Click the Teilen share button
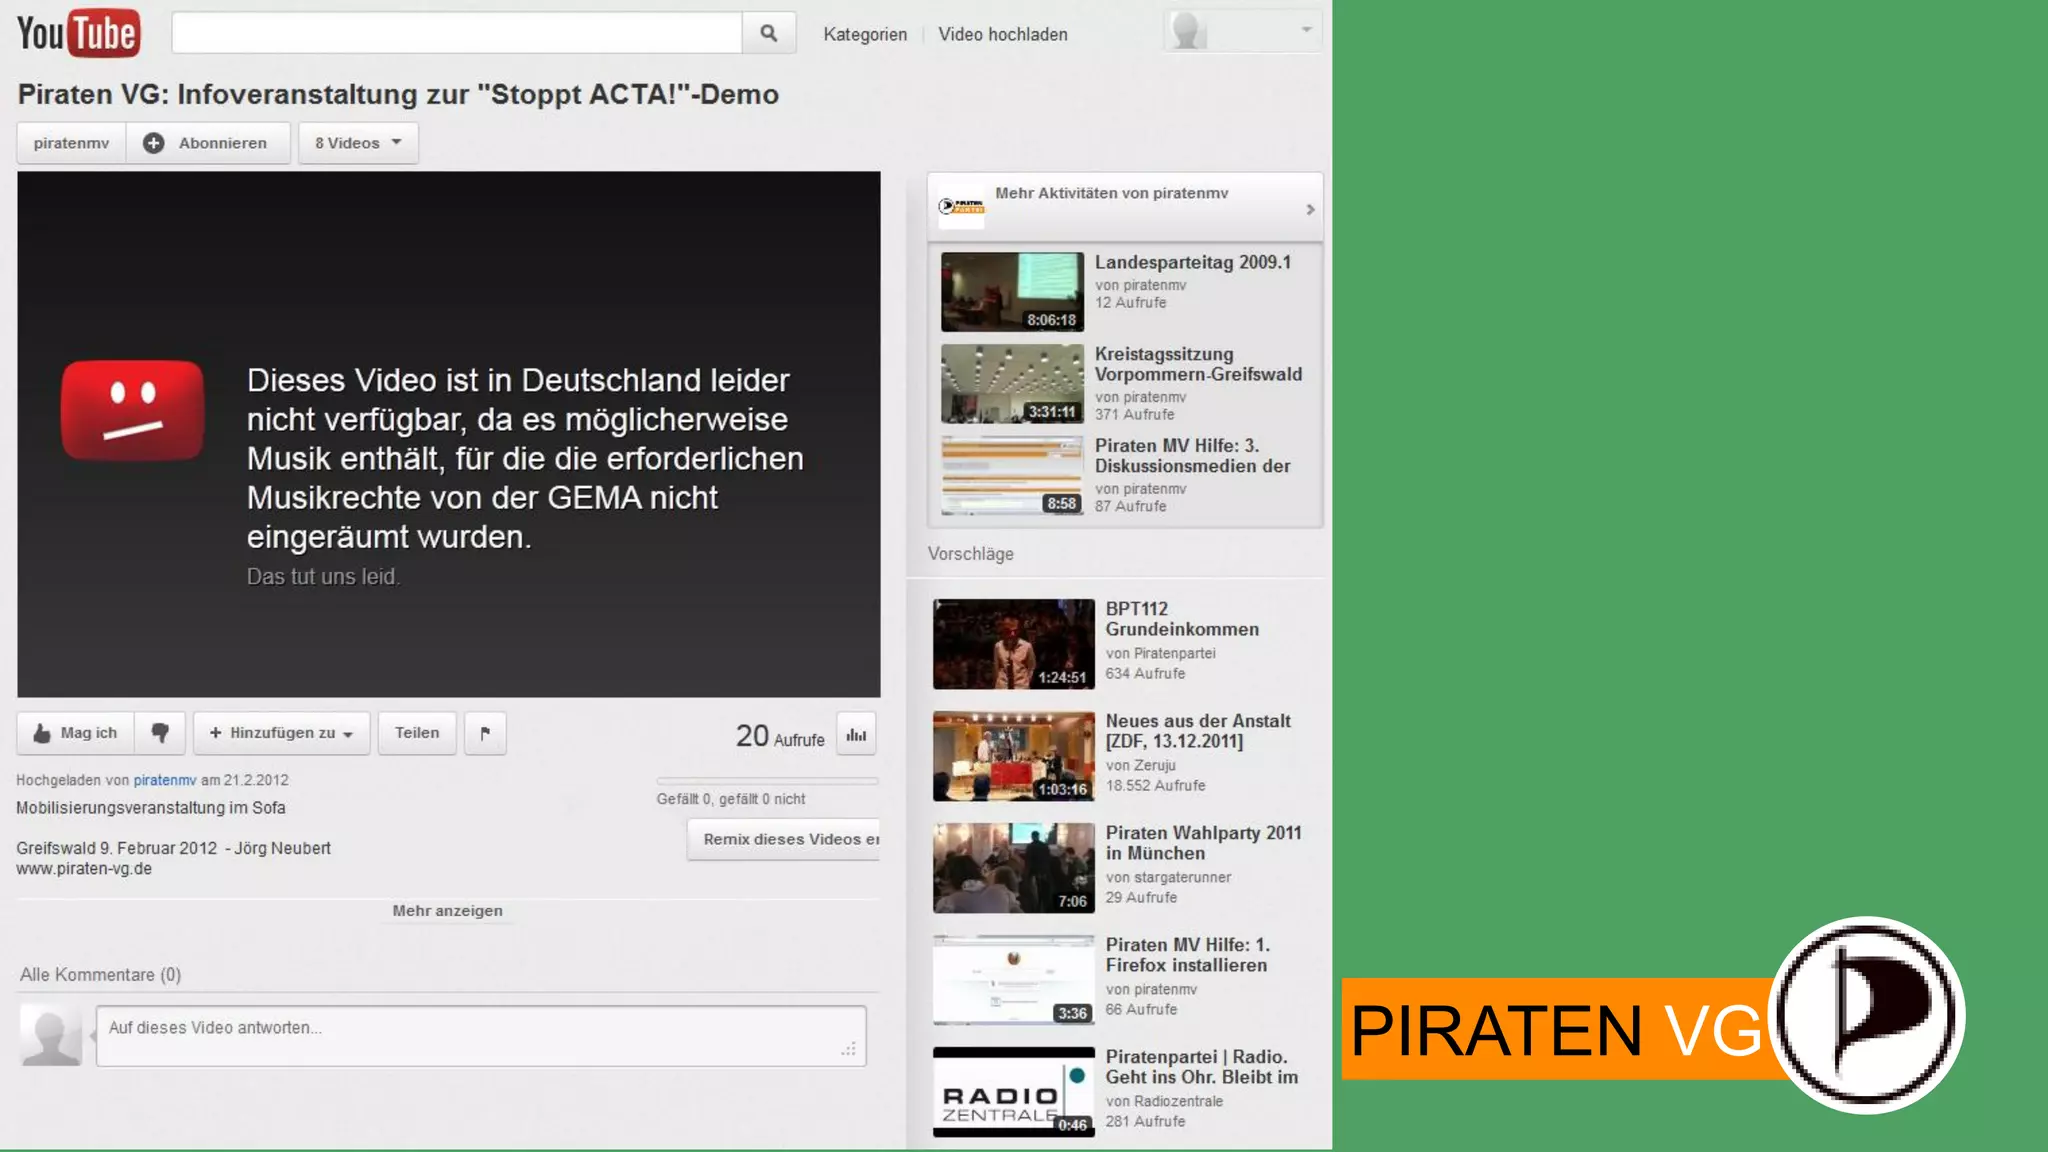 [x=417, y=733]
